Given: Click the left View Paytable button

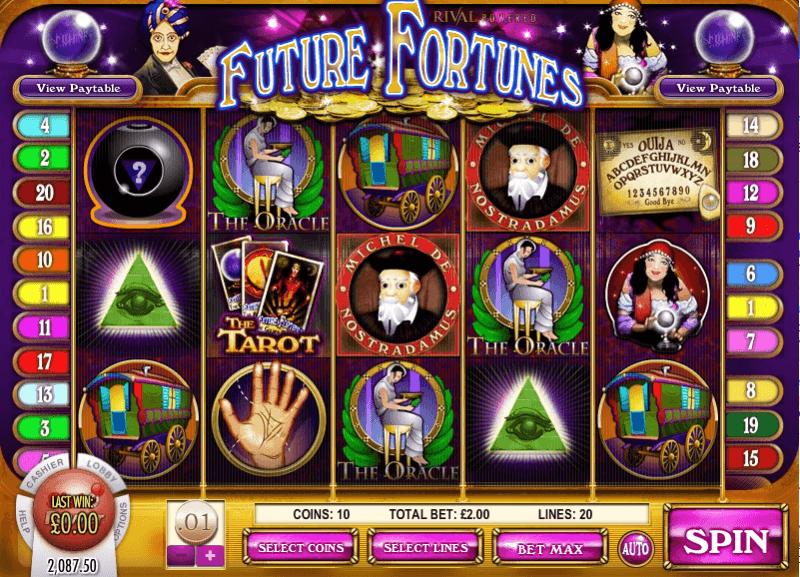Looking at the screenshot, I should pyautogui.click(x=78, y=88).
